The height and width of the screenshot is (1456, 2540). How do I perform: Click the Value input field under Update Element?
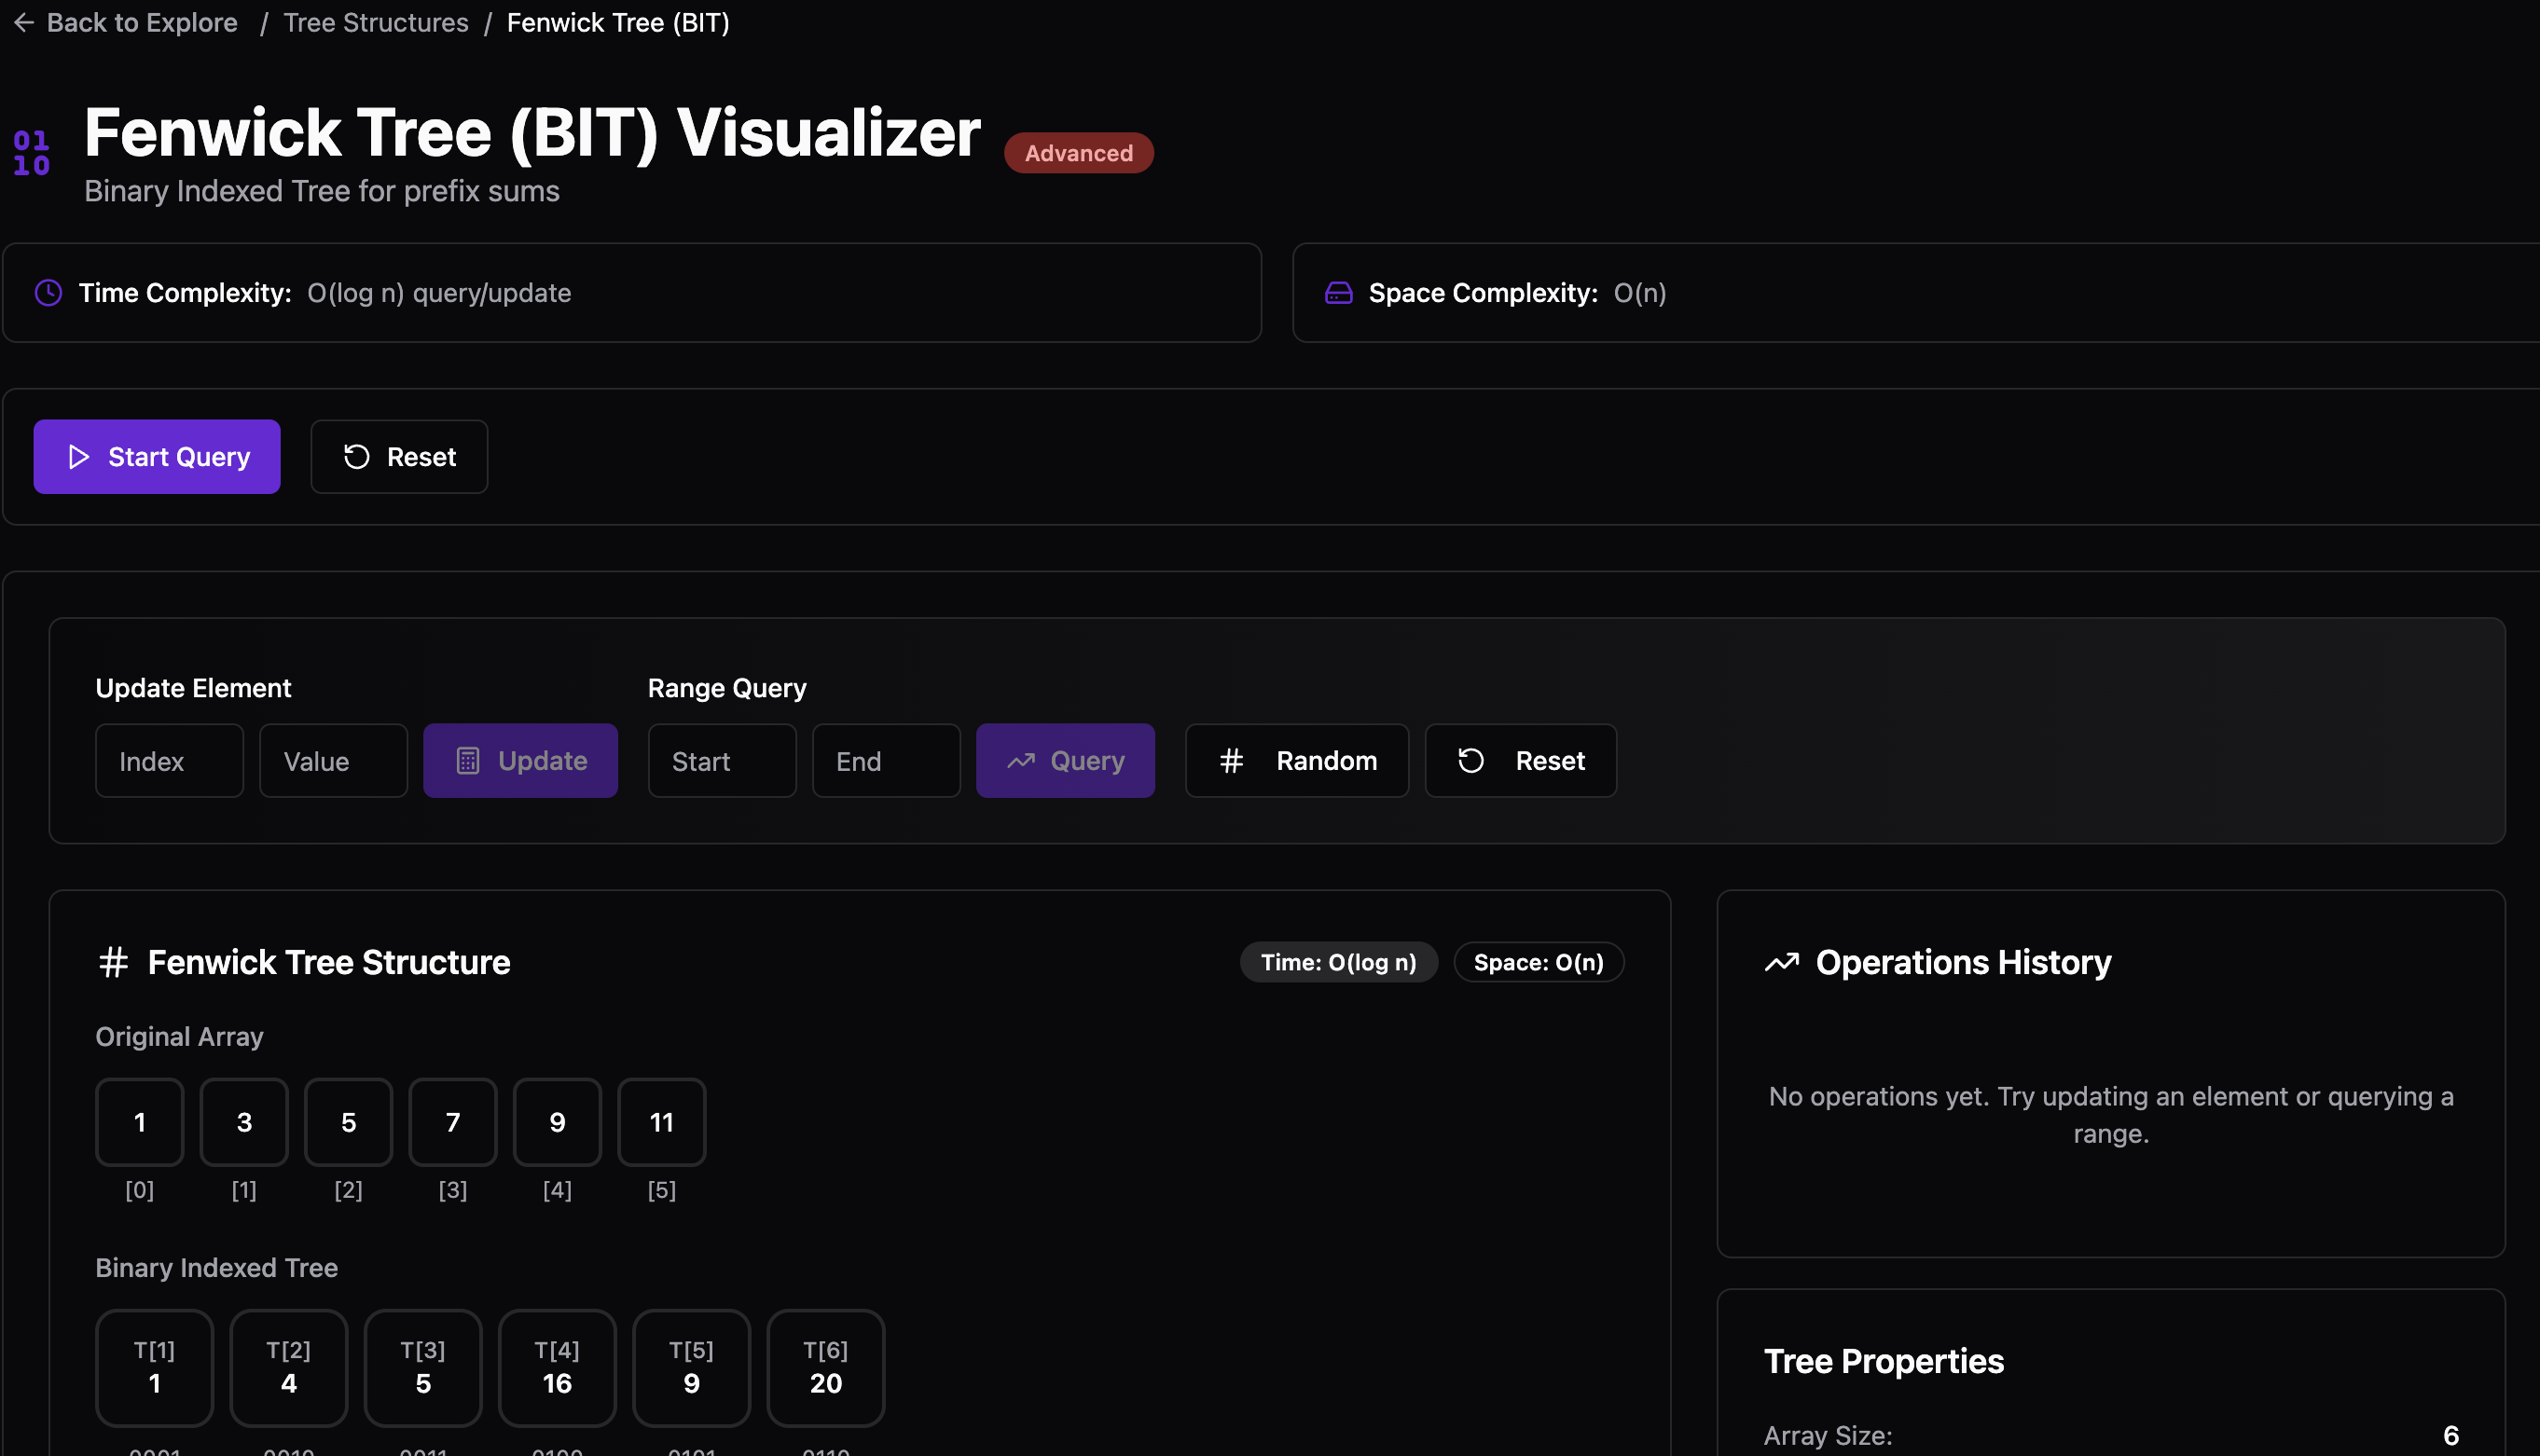coord(333,760)
